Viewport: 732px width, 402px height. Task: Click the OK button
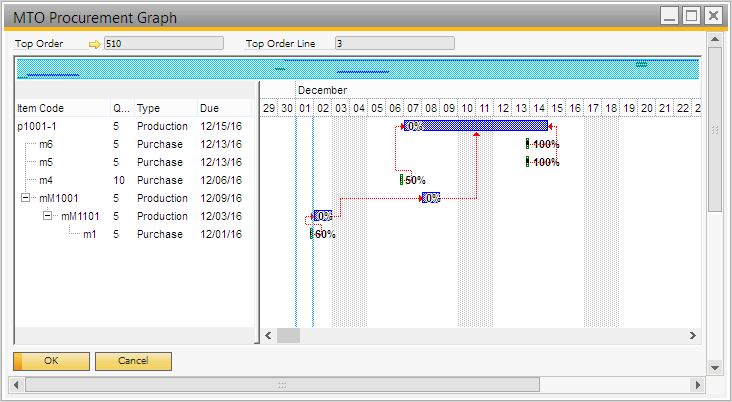pyautogui.click(x=51, y=360)
